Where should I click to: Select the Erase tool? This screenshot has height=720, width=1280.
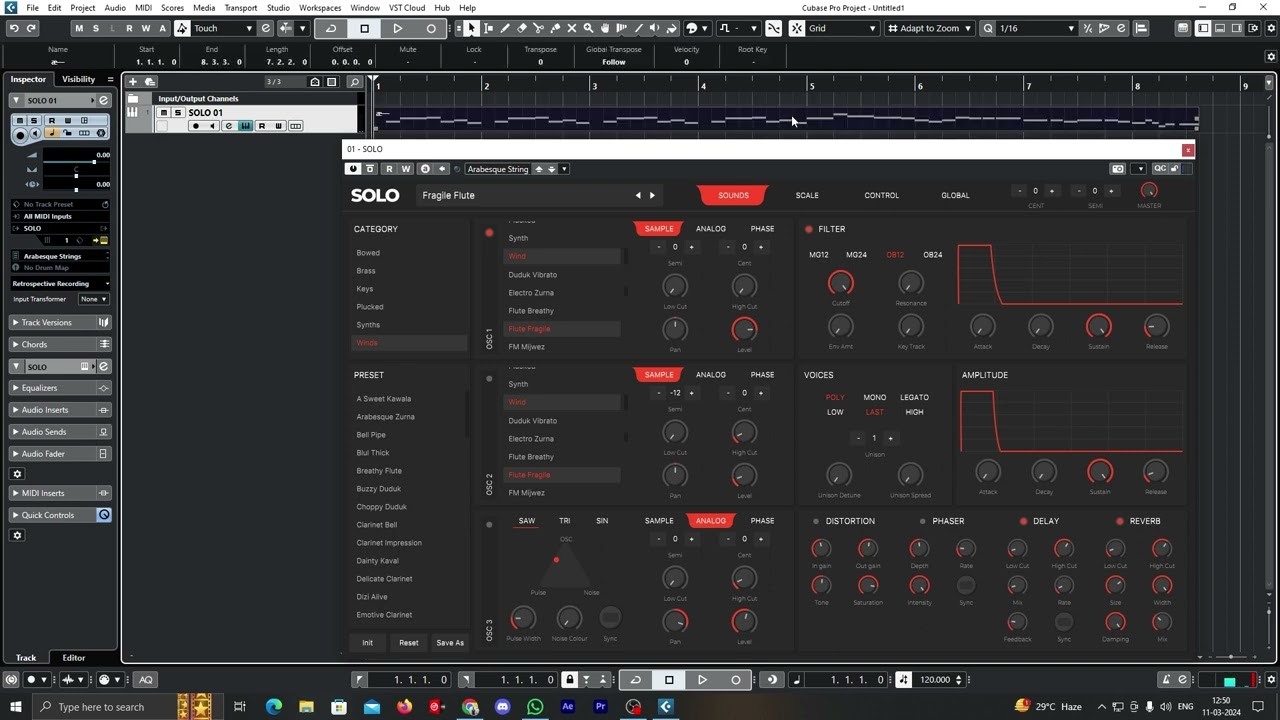coord(521,28)
